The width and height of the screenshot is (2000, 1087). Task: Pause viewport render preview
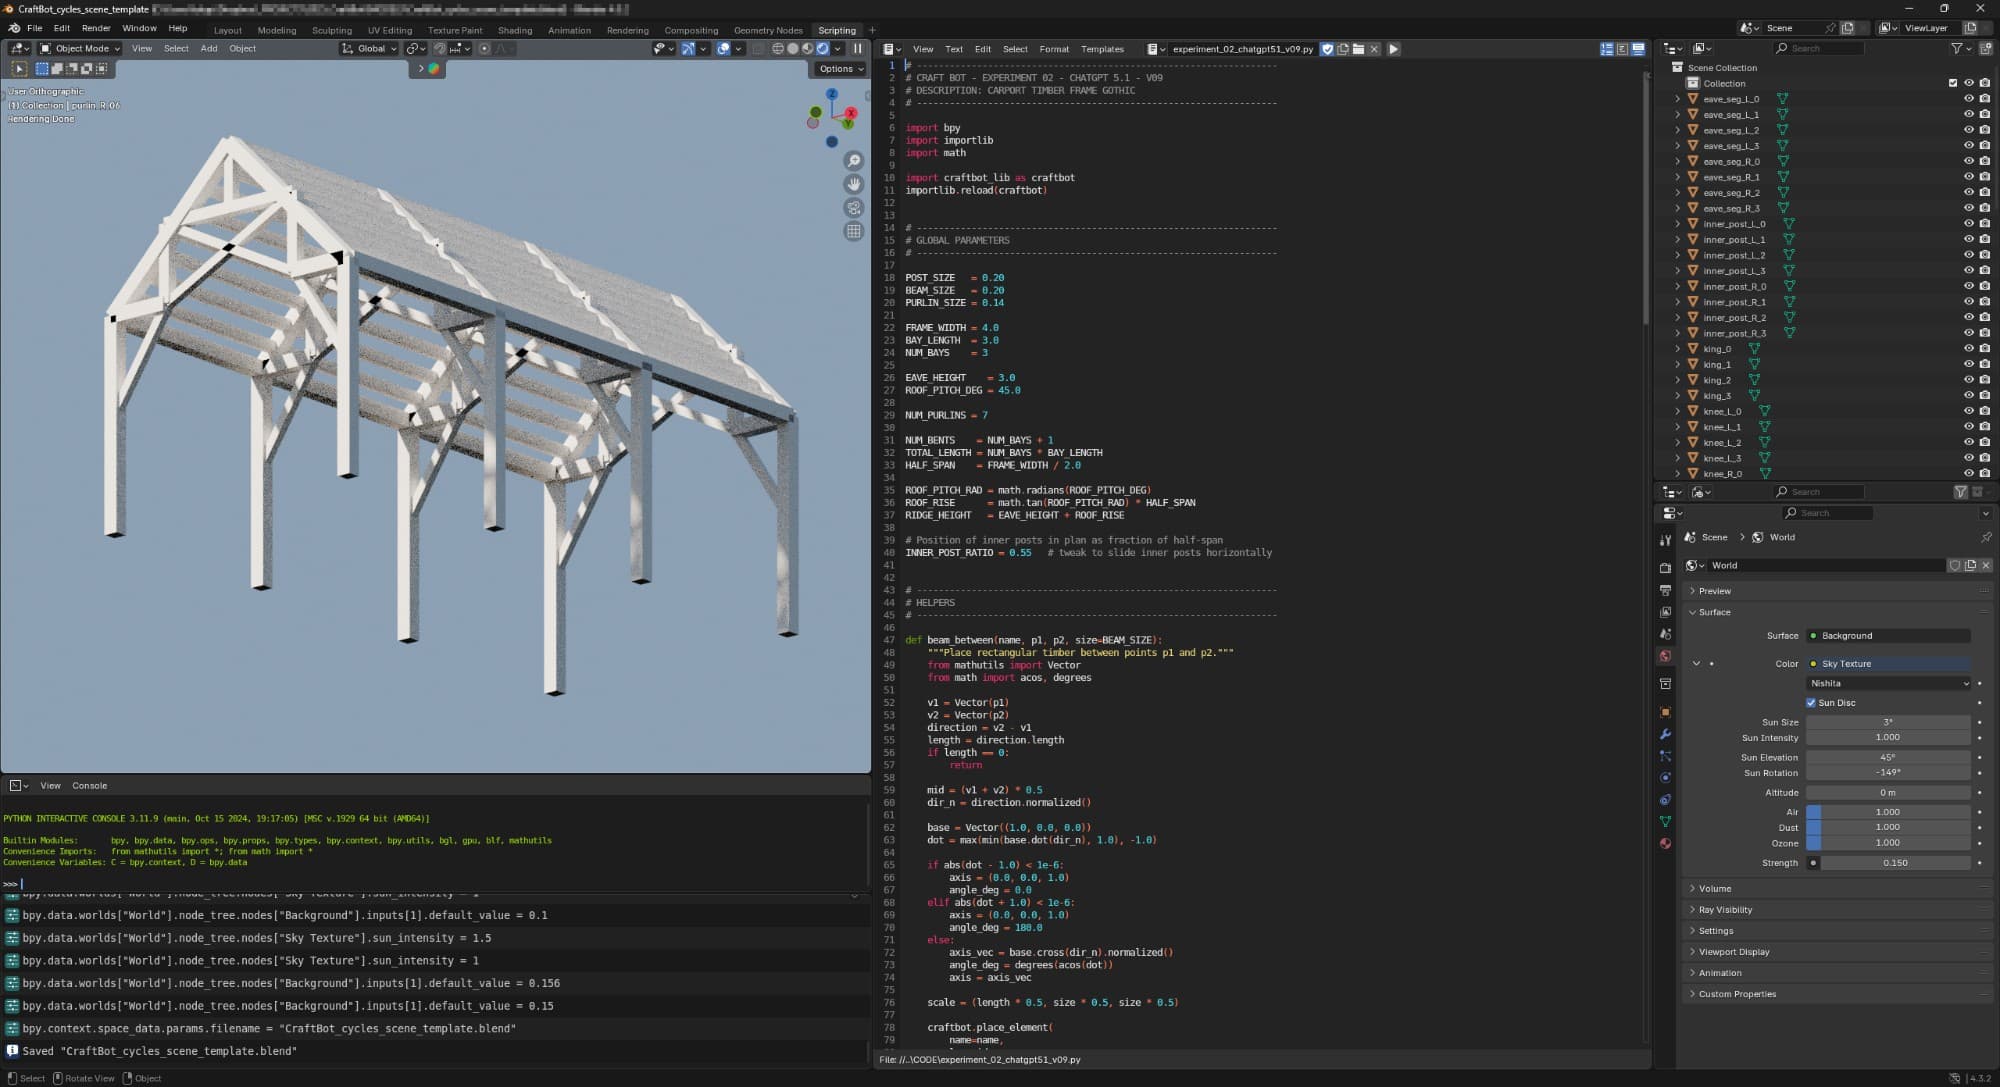[x=857, y=48]
